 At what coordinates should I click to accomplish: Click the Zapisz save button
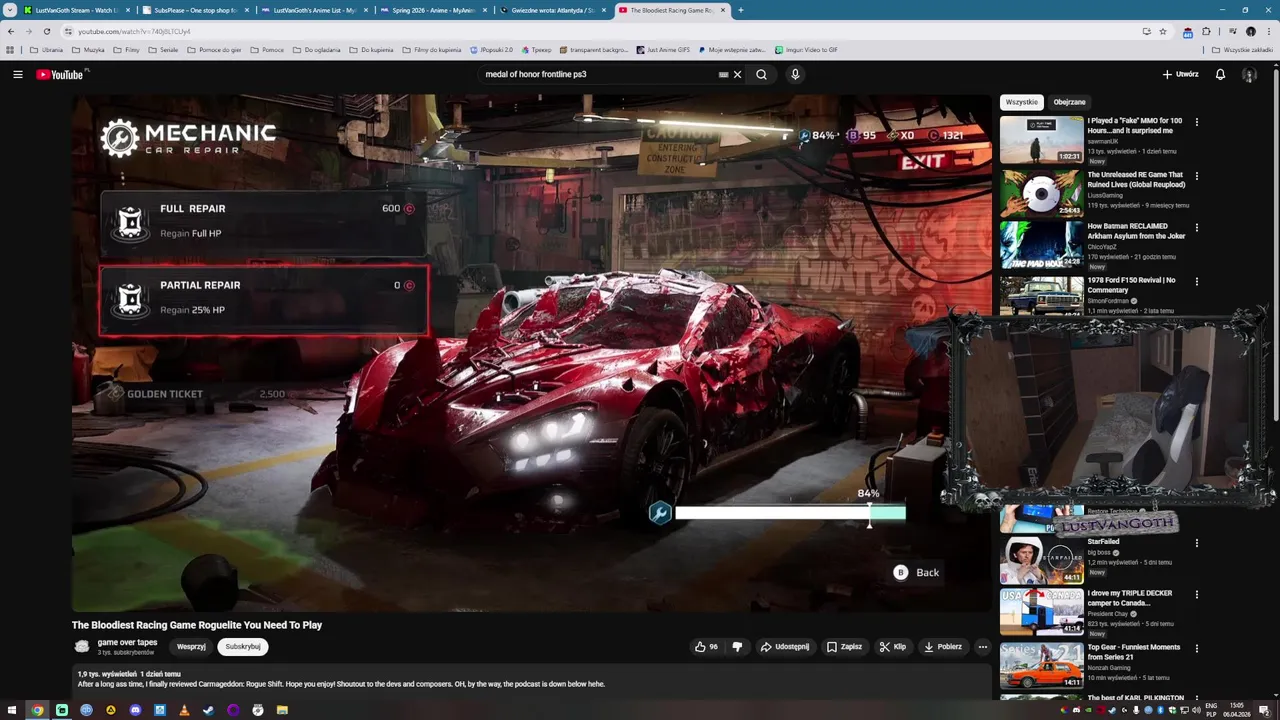coord(844,647)
